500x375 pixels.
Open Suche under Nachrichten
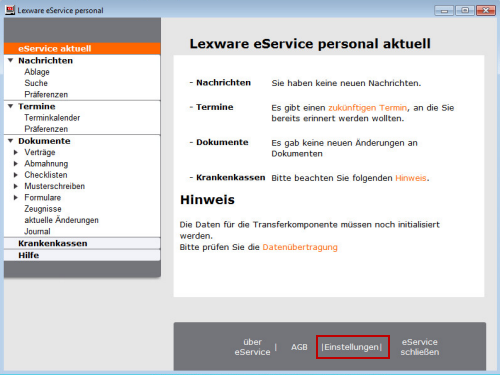click(36, 83)
